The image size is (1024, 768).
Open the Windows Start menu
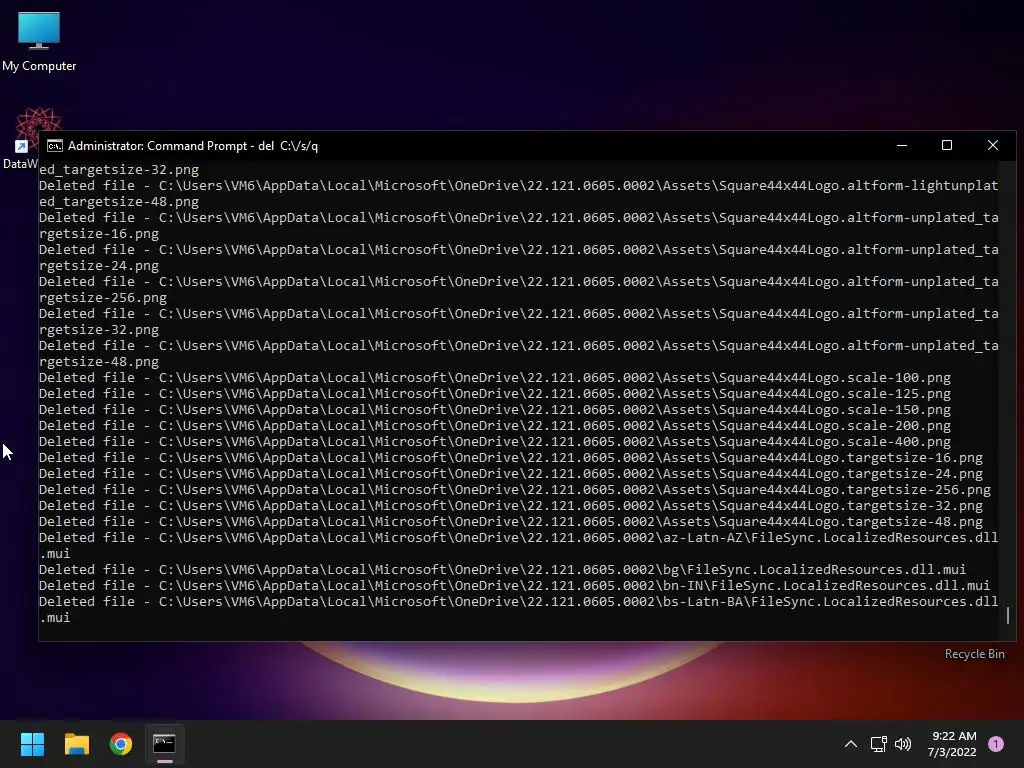(32, 744)
